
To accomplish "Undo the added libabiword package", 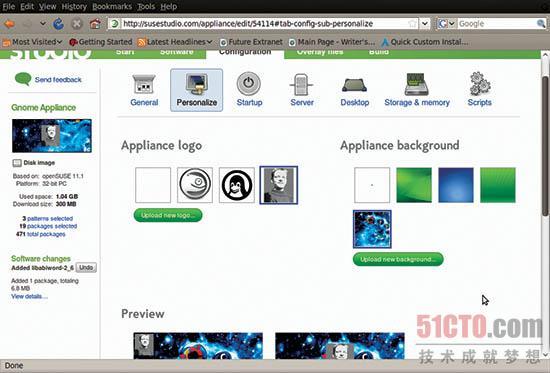I will pos(86,268).
